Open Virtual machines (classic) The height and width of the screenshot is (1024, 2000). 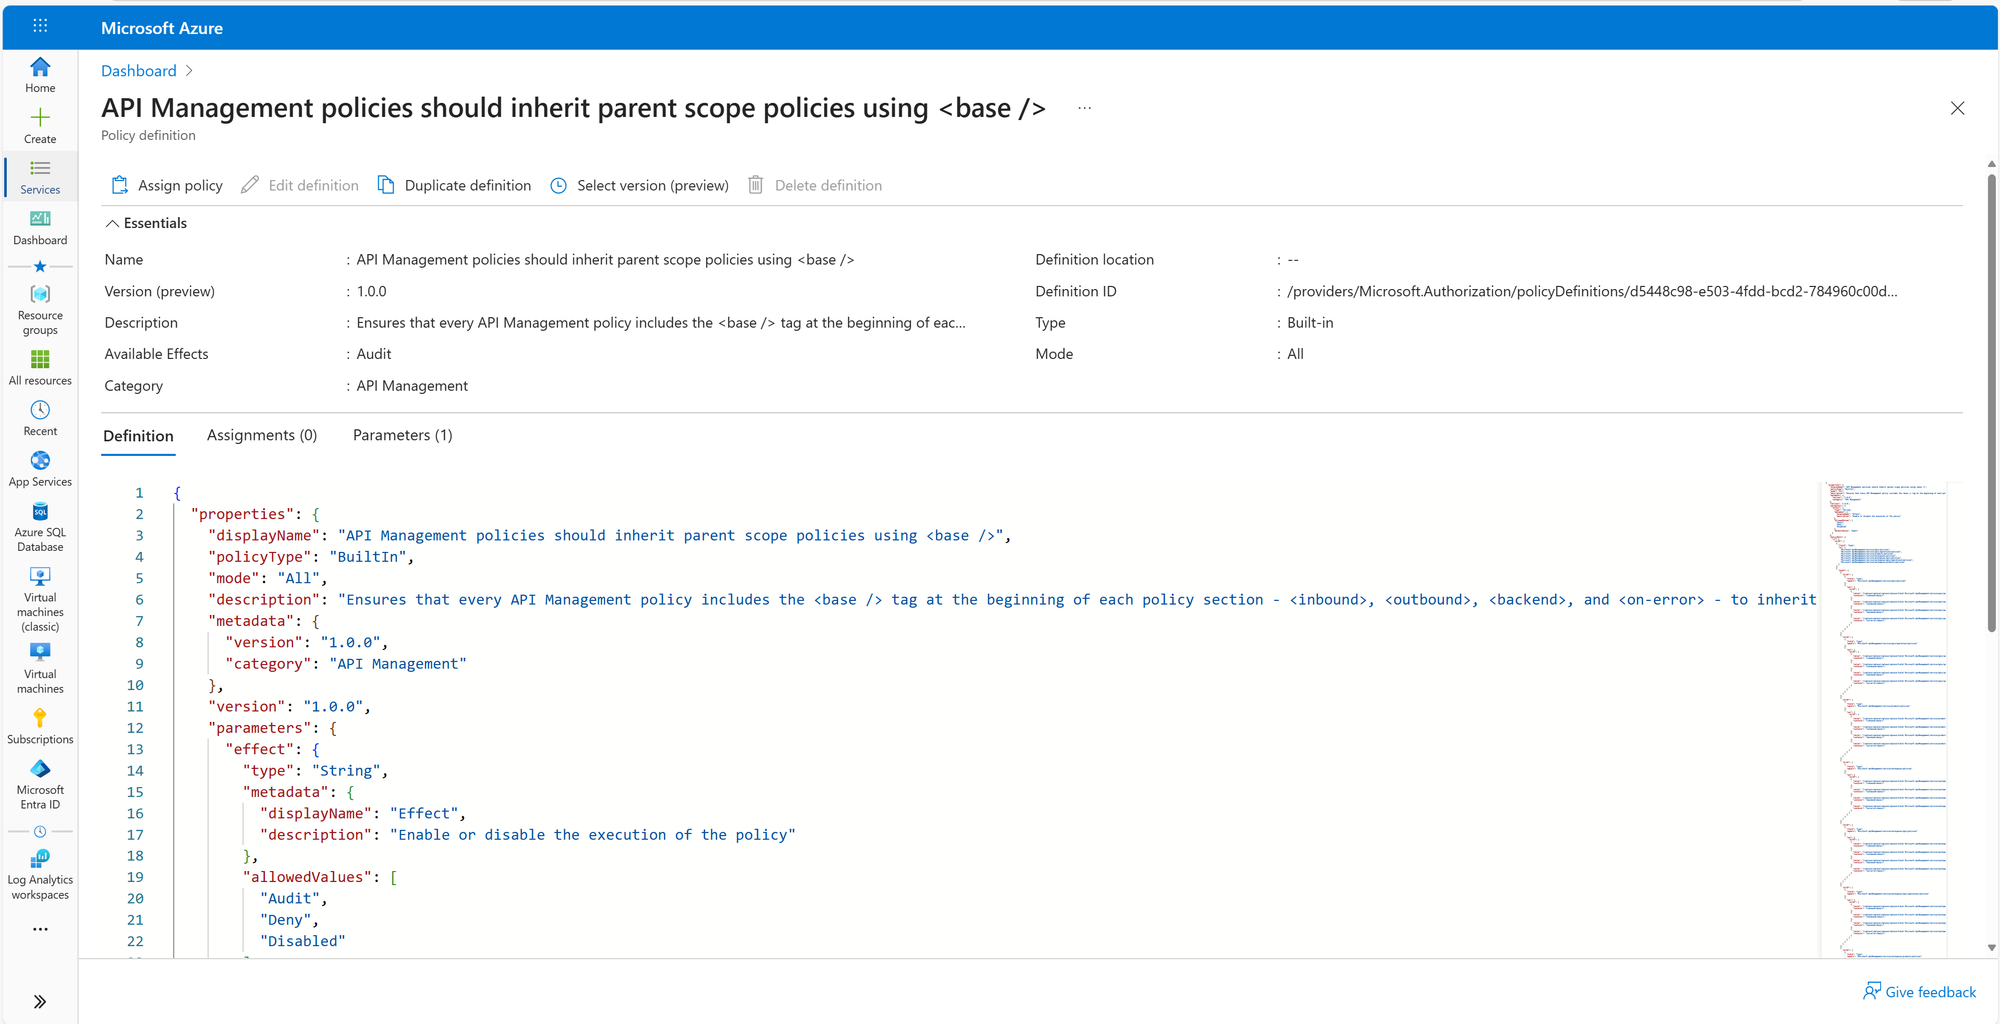tap(40, 599)
